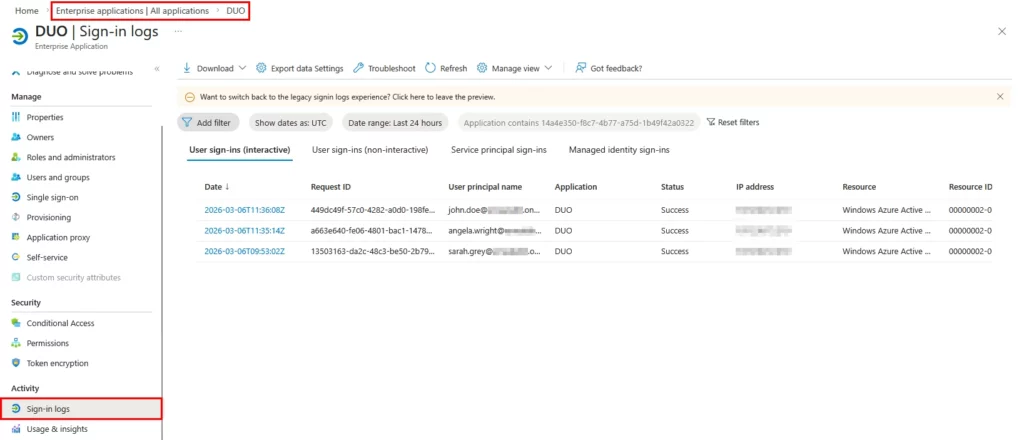The image size is (1024, 440).
Task: Switch to User sign-ins (non-interactive) tab
Action: point(370,149)
